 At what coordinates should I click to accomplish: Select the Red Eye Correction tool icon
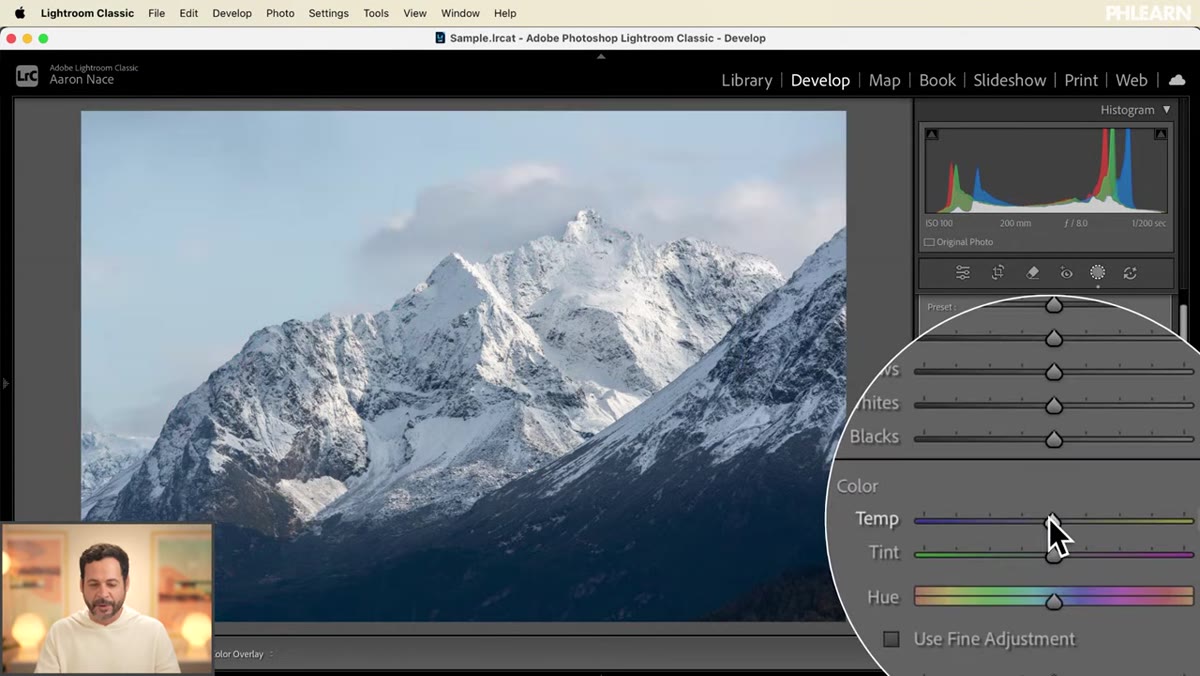(1066, 273)
